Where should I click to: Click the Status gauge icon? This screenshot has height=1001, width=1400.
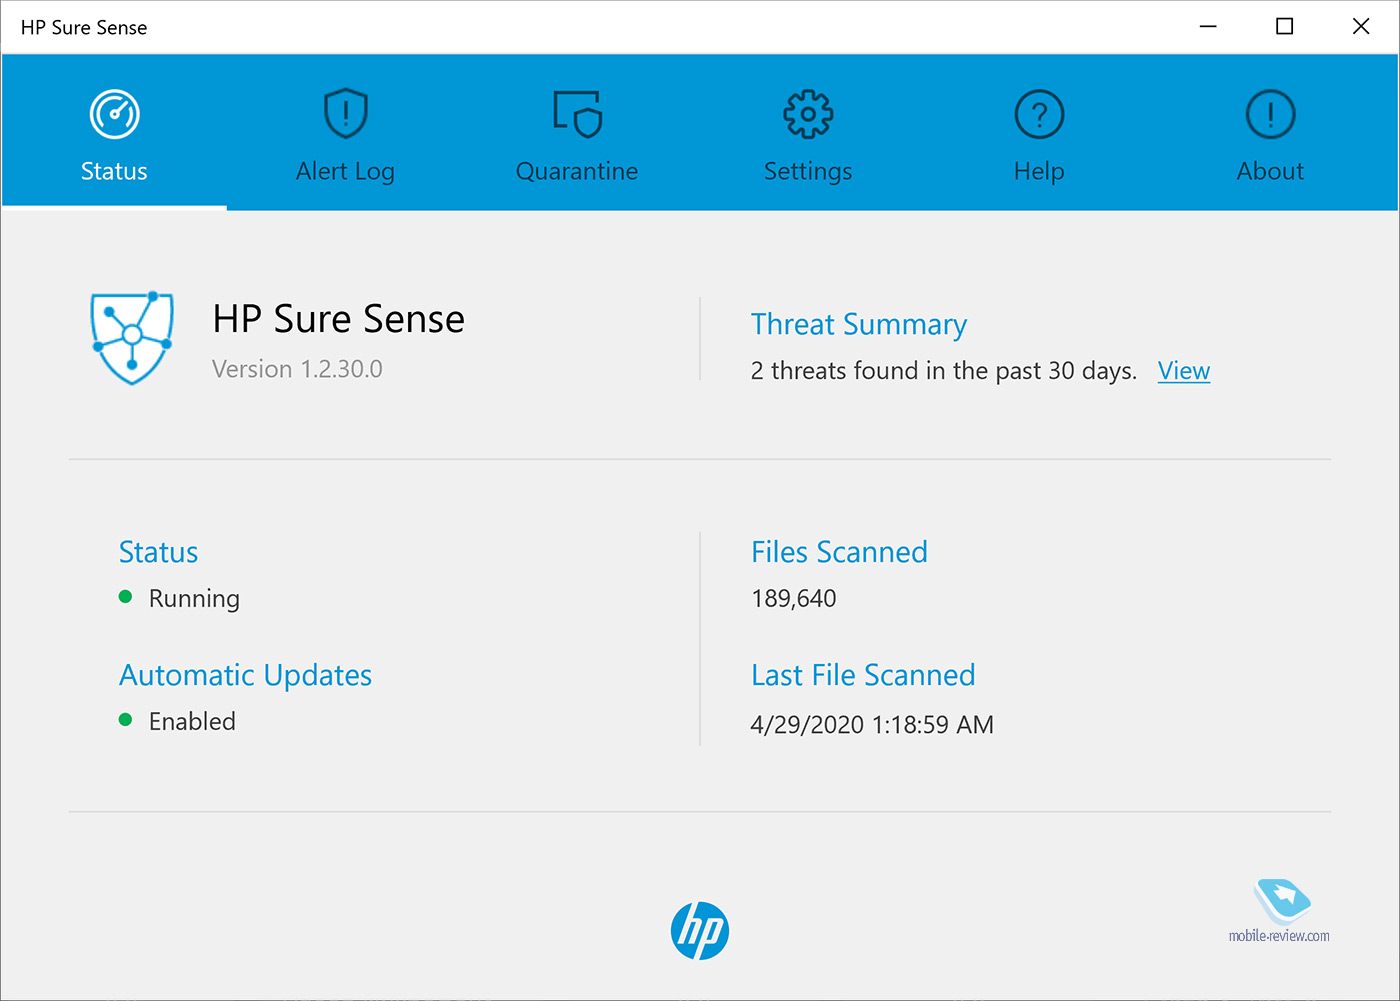114,114
